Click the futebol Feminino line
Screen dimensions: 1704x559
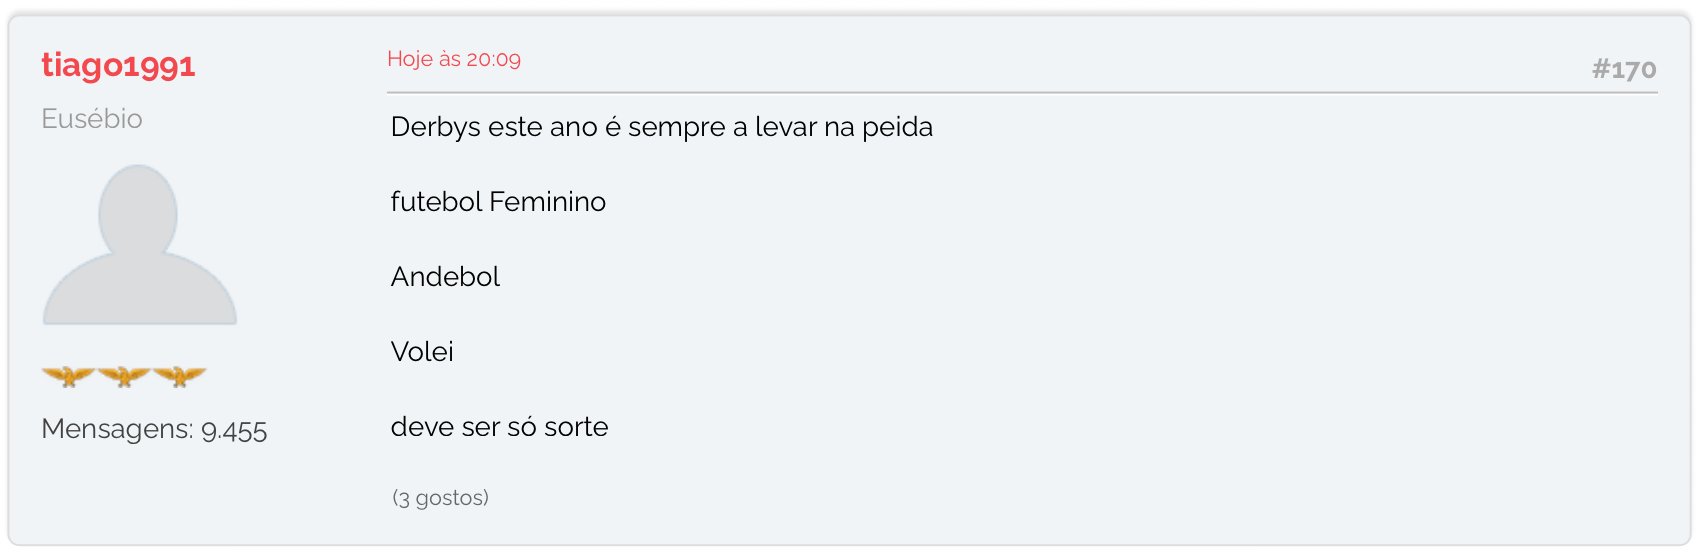tap(498, 202)
